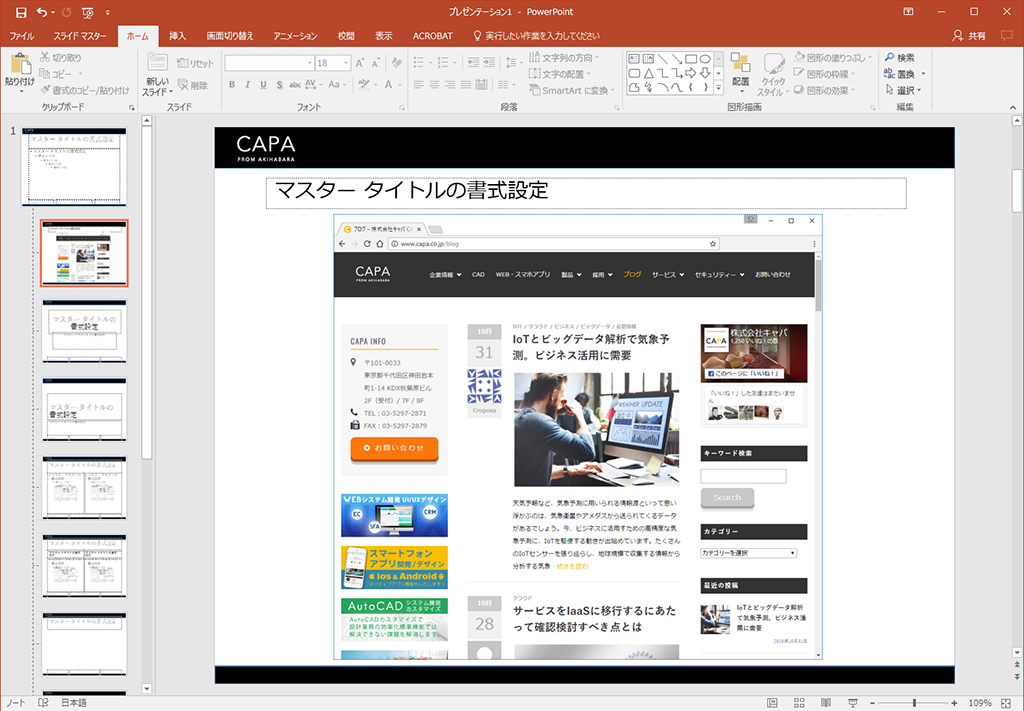Adjust the zoom slider handle
Viewport: 1024px width, 711px height.
click(914, 703)
